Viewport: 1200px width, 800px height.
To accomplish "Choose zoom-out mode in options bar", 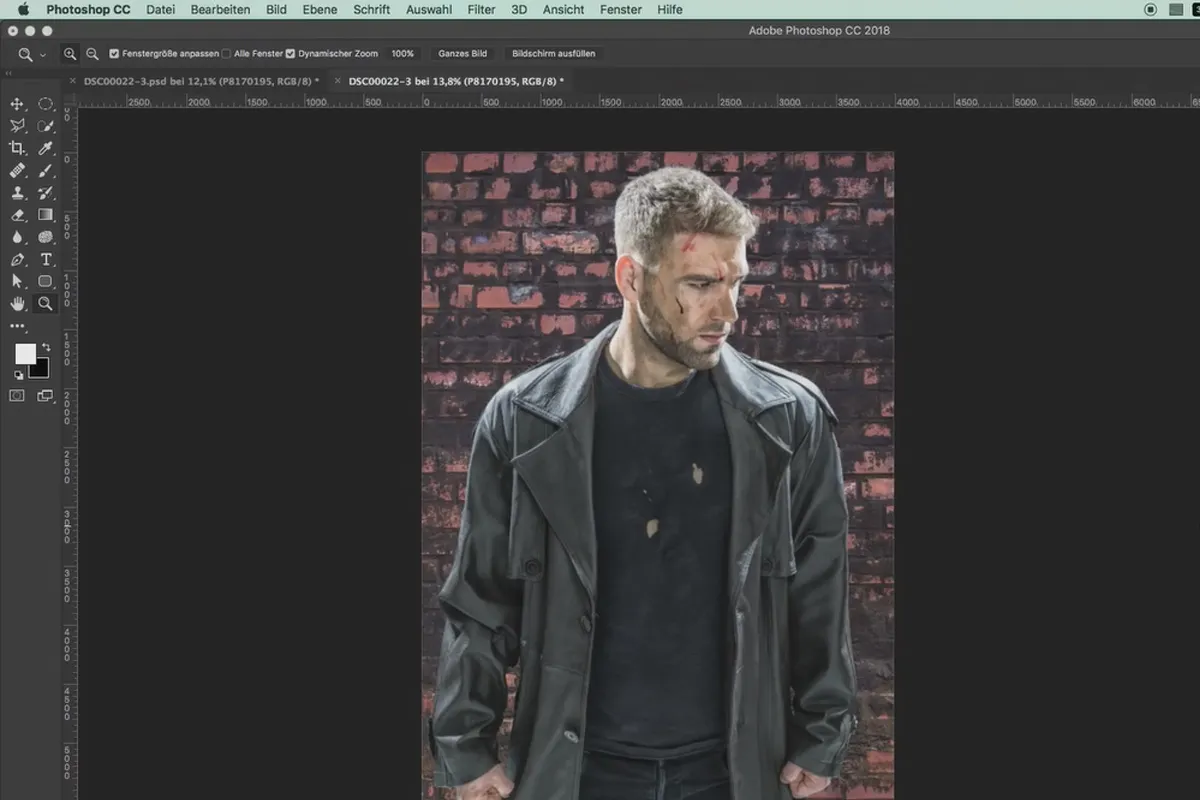I will coord(92,54).
